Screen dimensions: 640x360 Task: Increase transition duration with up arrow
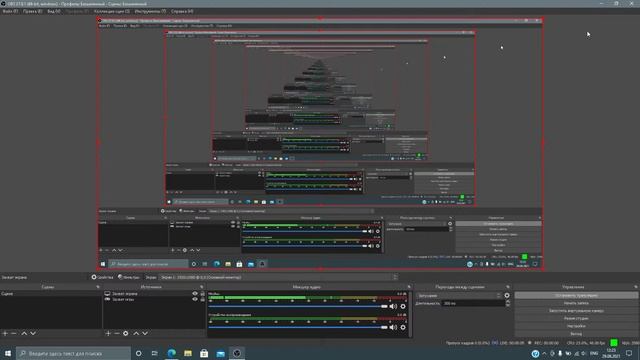click(507, 302)
